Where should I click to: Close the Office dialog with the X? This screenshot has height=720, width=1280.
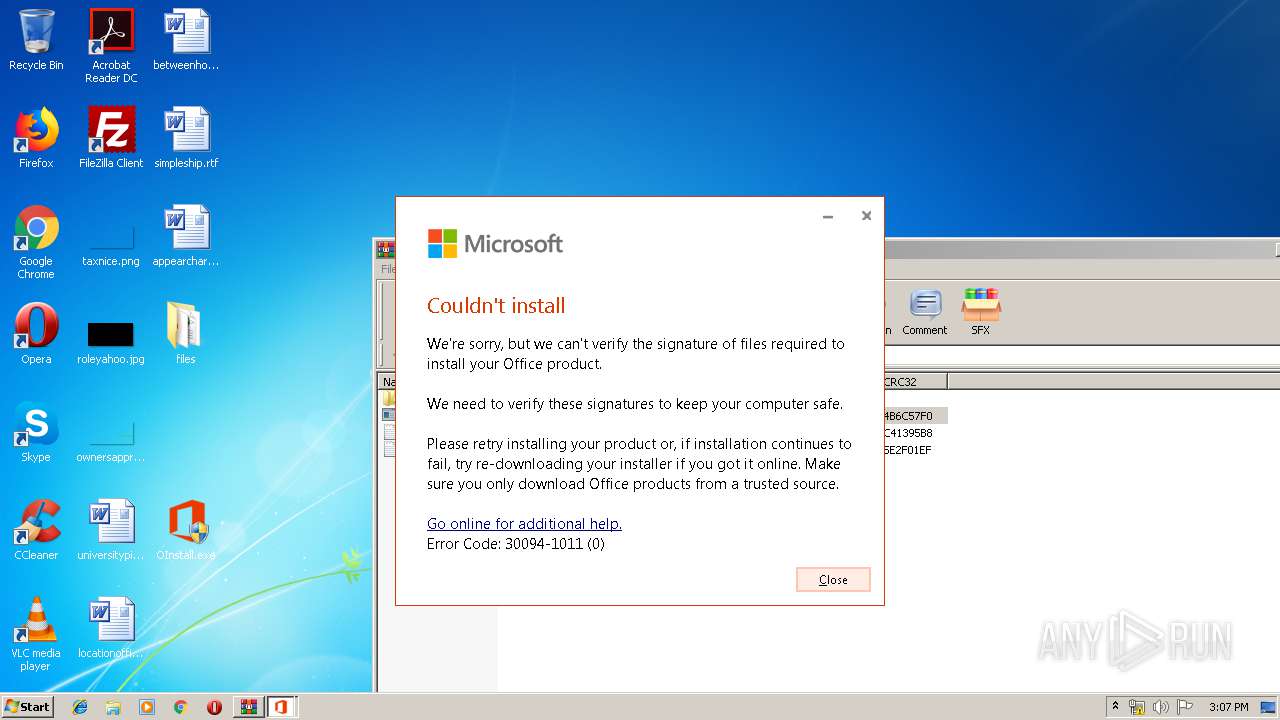tap(866, 216)
